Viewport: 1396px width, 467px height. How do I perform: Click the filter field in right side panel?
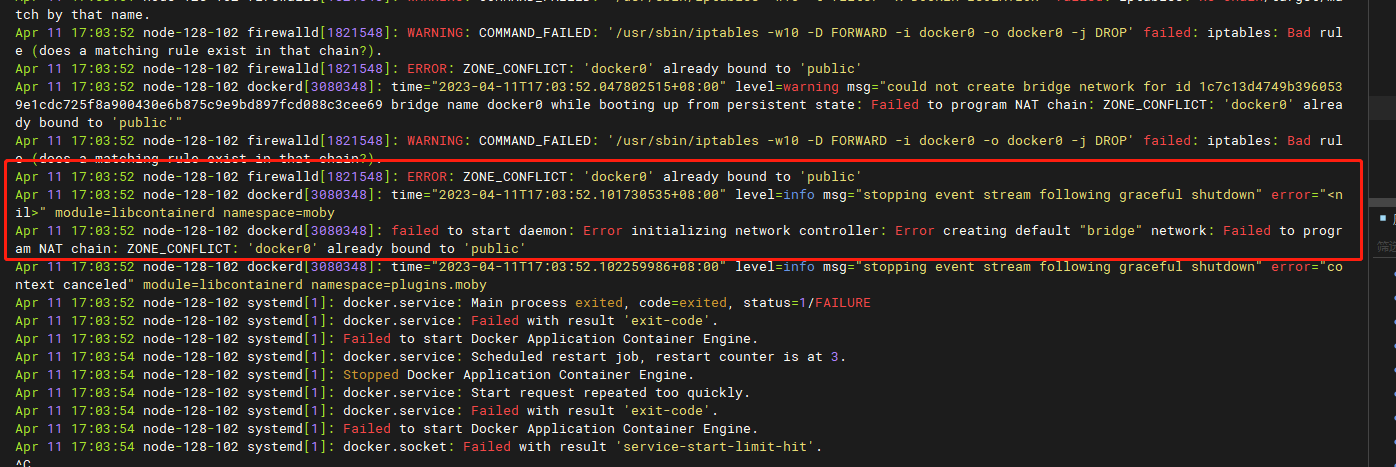(x=1386, y=245)
